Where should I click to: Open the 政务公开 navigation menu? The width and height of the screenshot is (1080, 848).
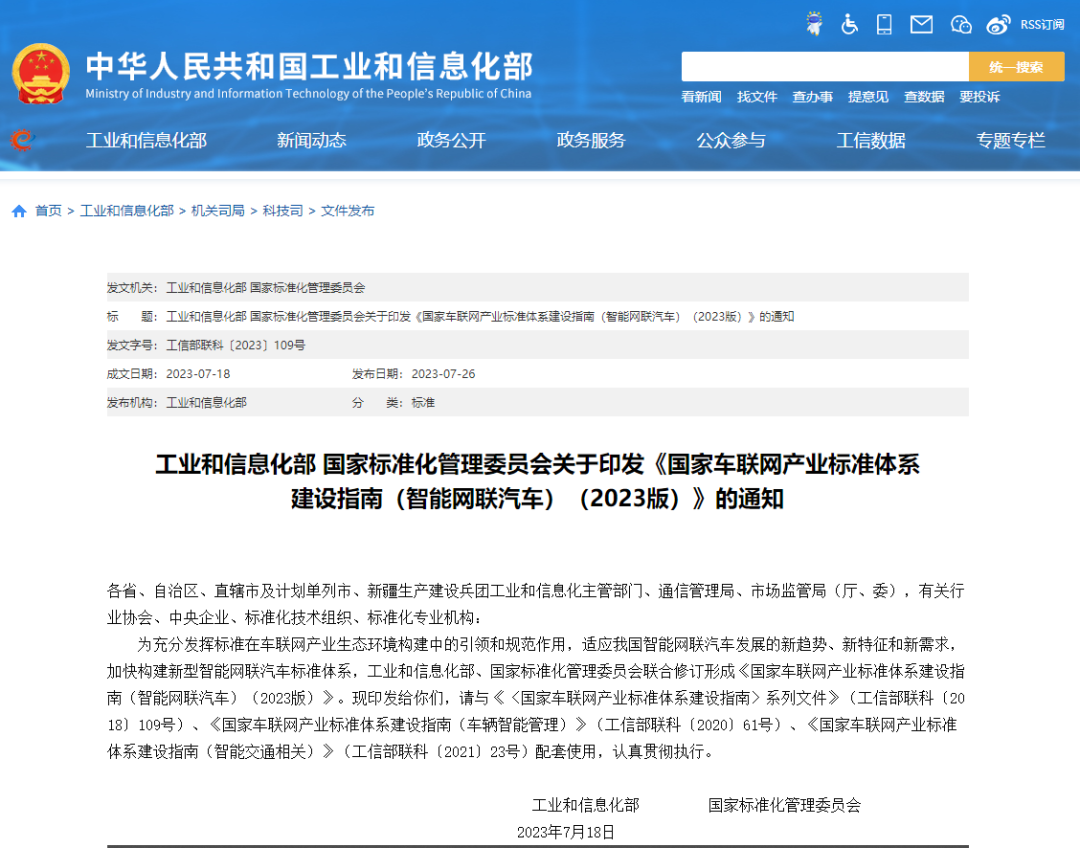coord(451,141)
